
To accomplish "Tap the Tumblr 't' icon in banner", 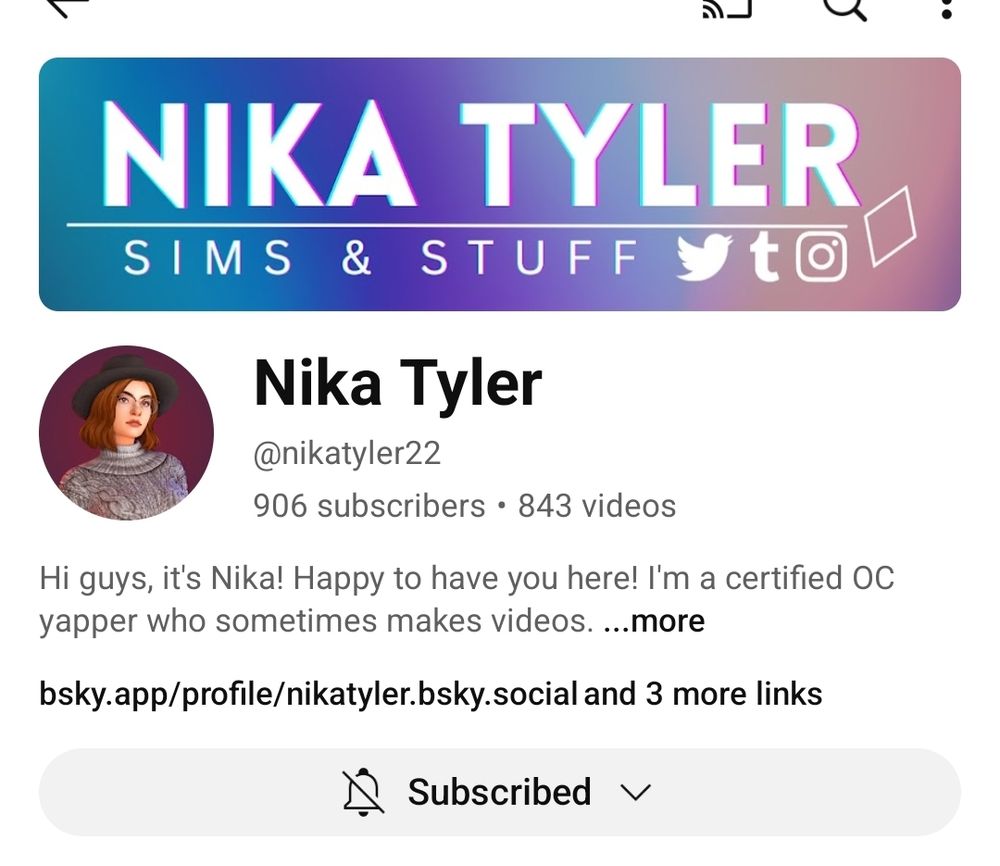I will (x=764, y=258).
